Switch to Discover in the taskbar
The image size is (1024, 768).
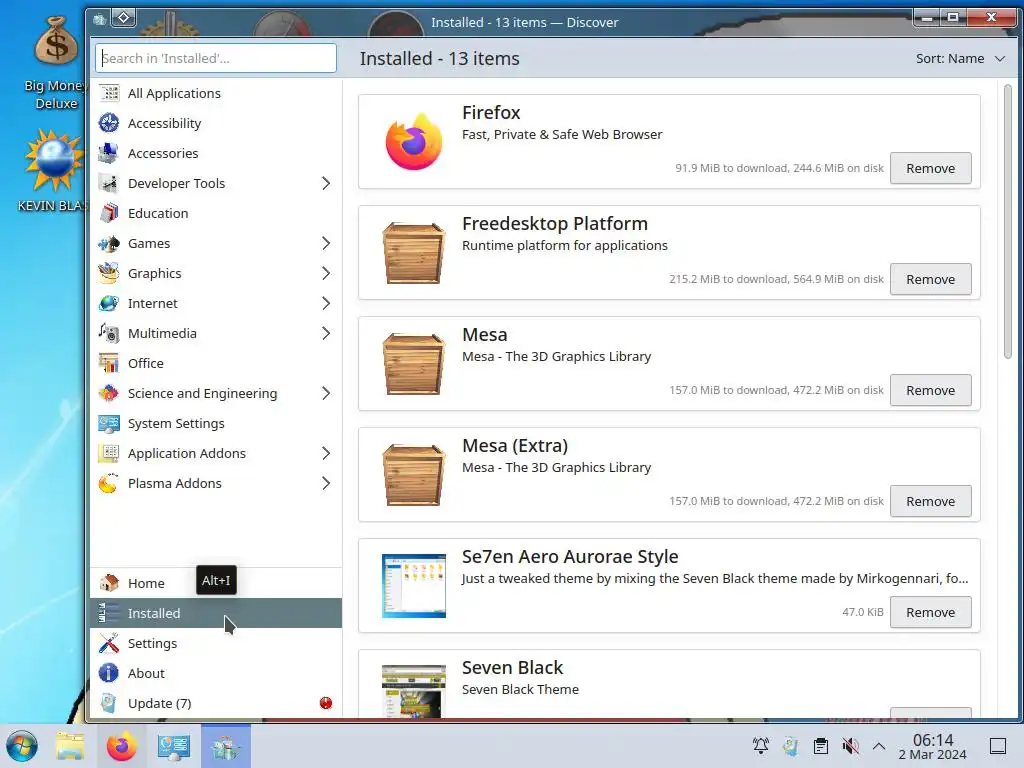[x=226, y=746]
